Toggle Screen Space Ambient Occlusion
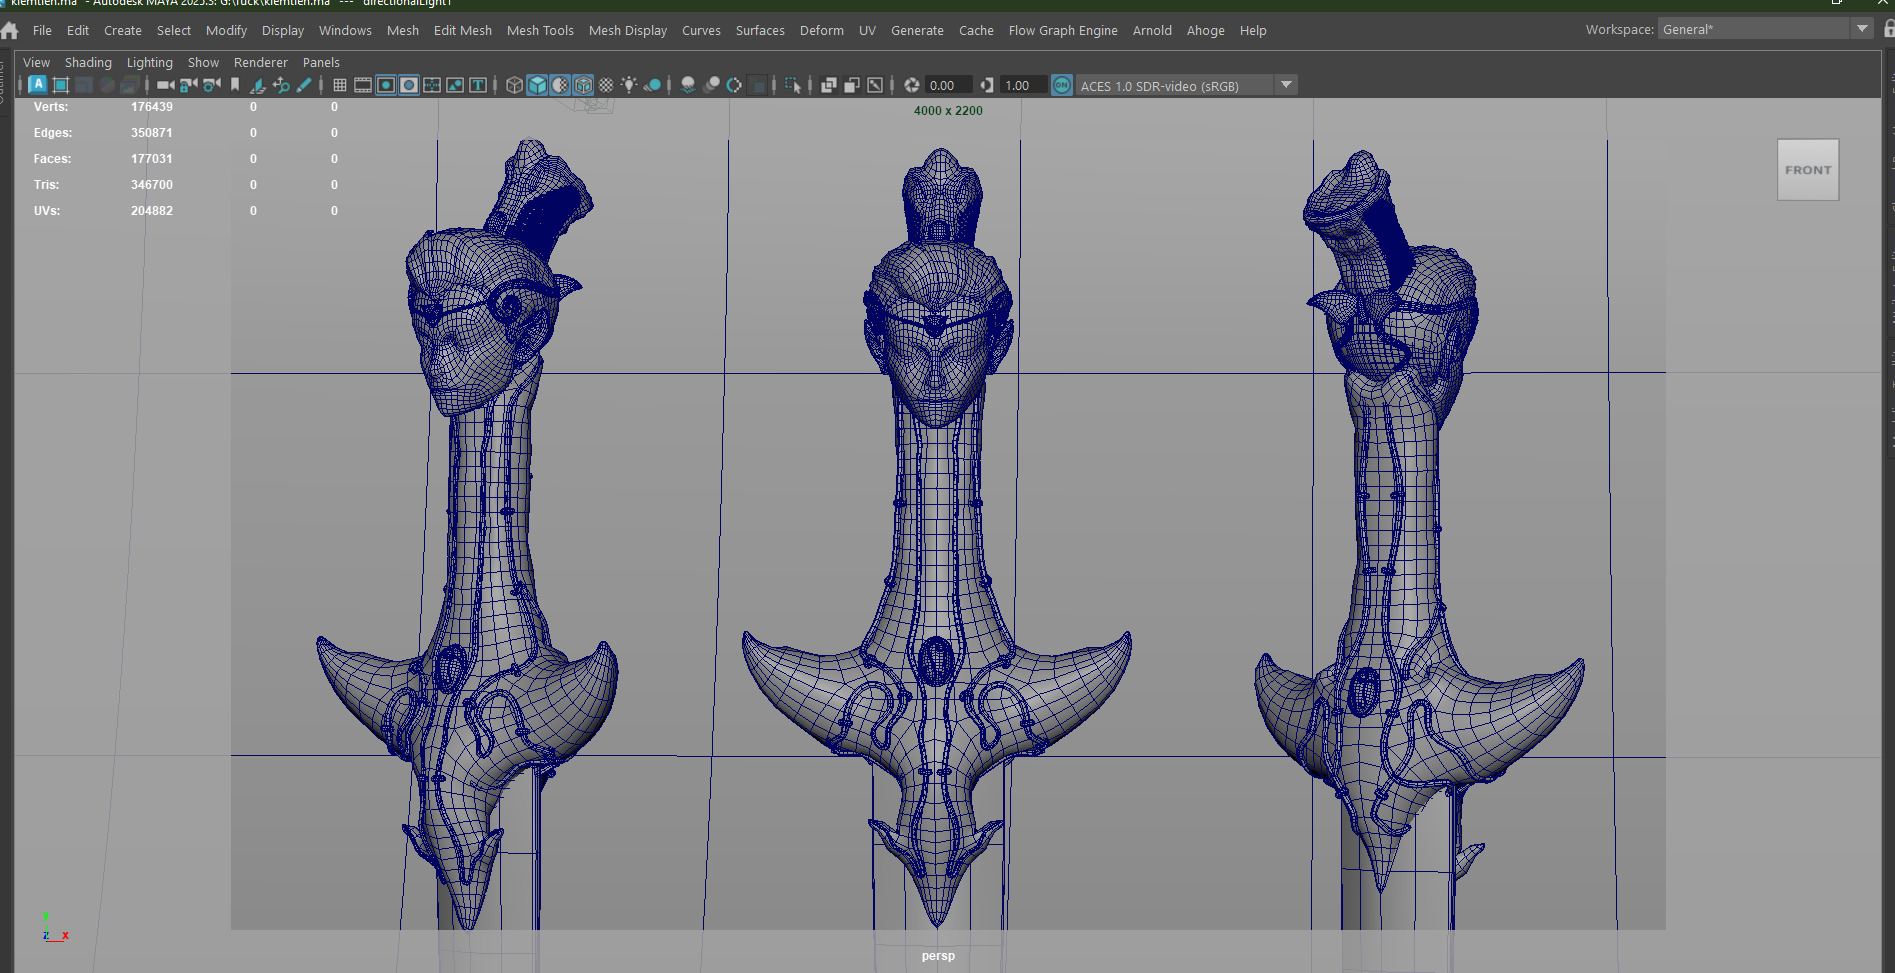Image resolution: width=1895 pixels, height=973 pixels. click(x=688, y=85)
